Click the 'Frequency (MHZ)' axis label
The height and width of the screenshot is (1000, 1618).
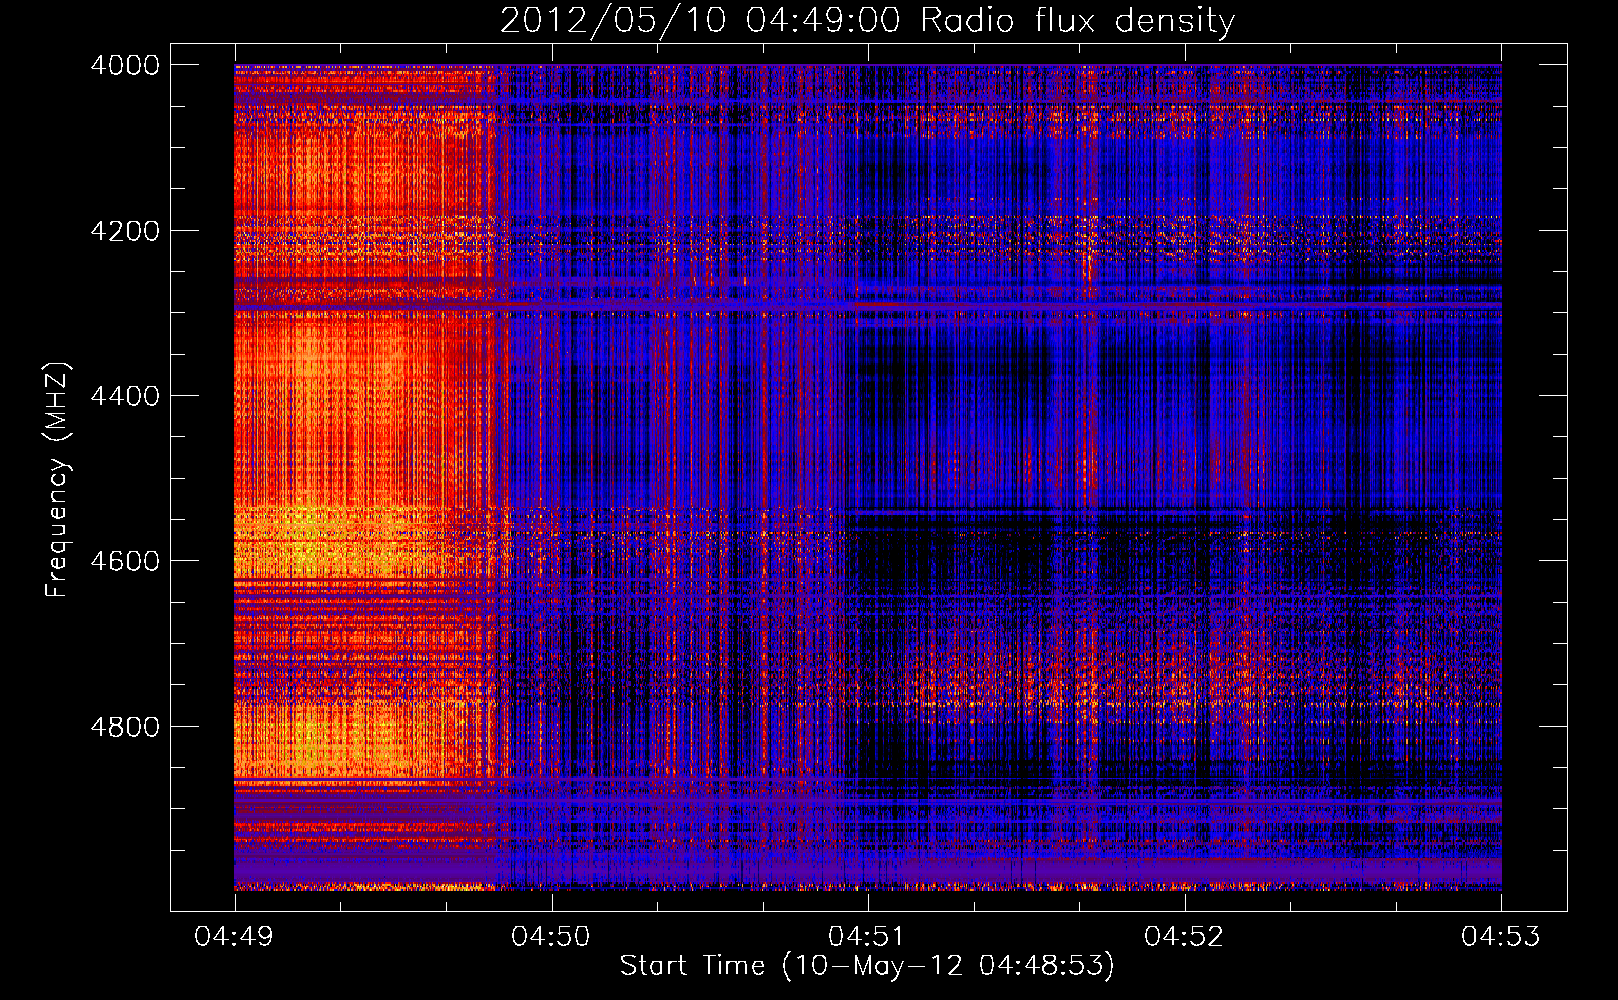[x=57, y=479]
